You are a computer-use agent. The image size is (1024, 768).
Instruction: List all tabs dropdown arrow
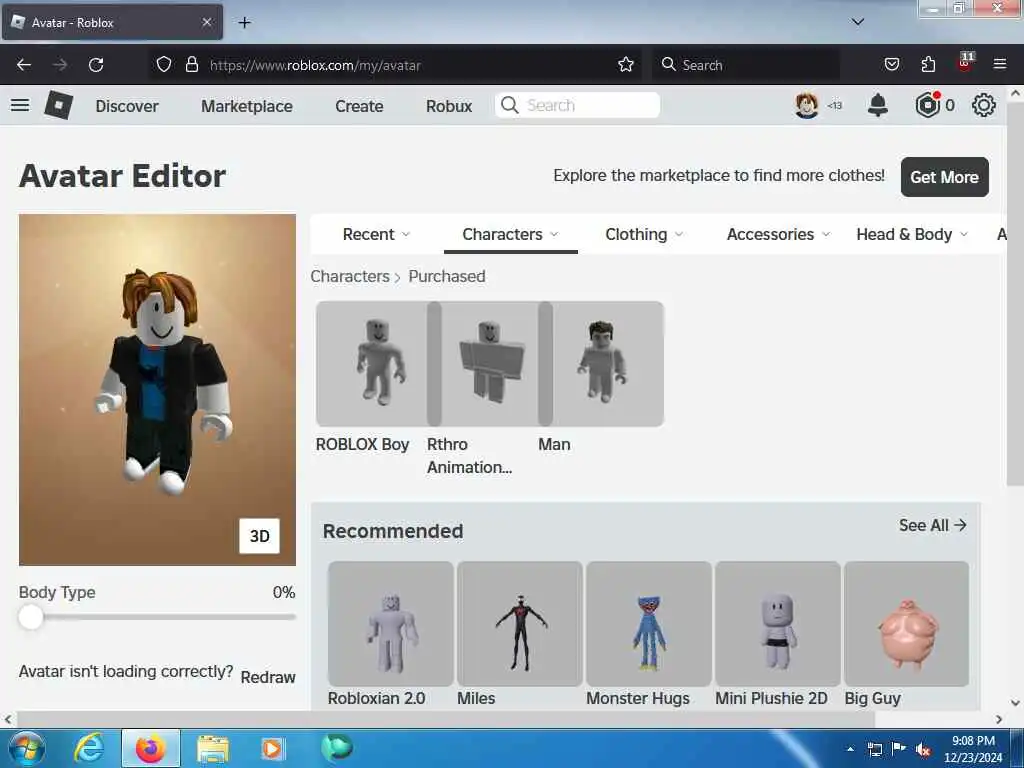[858, 22]
